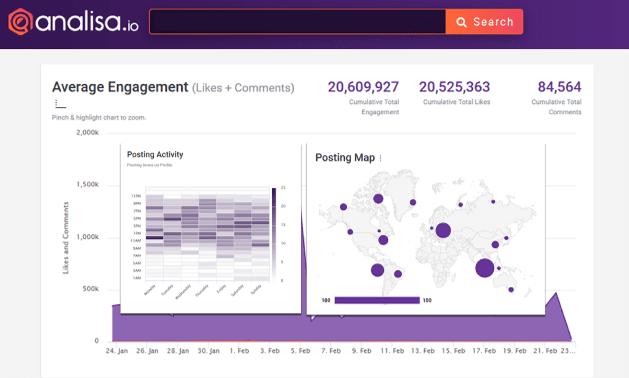Image resolution: width=629 pixels, height=378 pixels.
Task: Click the 20,525,363 total likes value
Action: coord(455,87)
